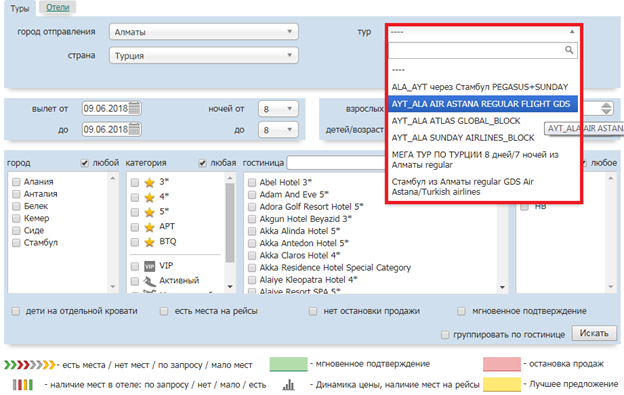Check the Сиде city checkbox
The image size is (624, 395).
coord(16,231)
